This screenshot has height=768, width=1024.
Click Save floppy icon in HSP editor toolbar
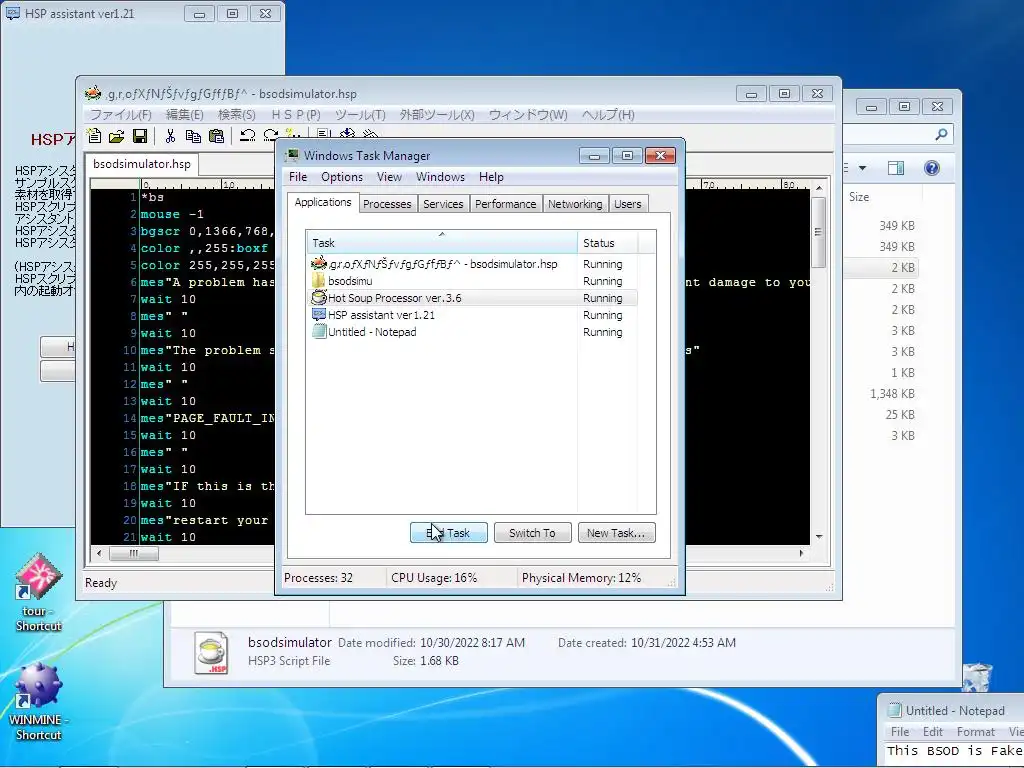pos(139,136)
